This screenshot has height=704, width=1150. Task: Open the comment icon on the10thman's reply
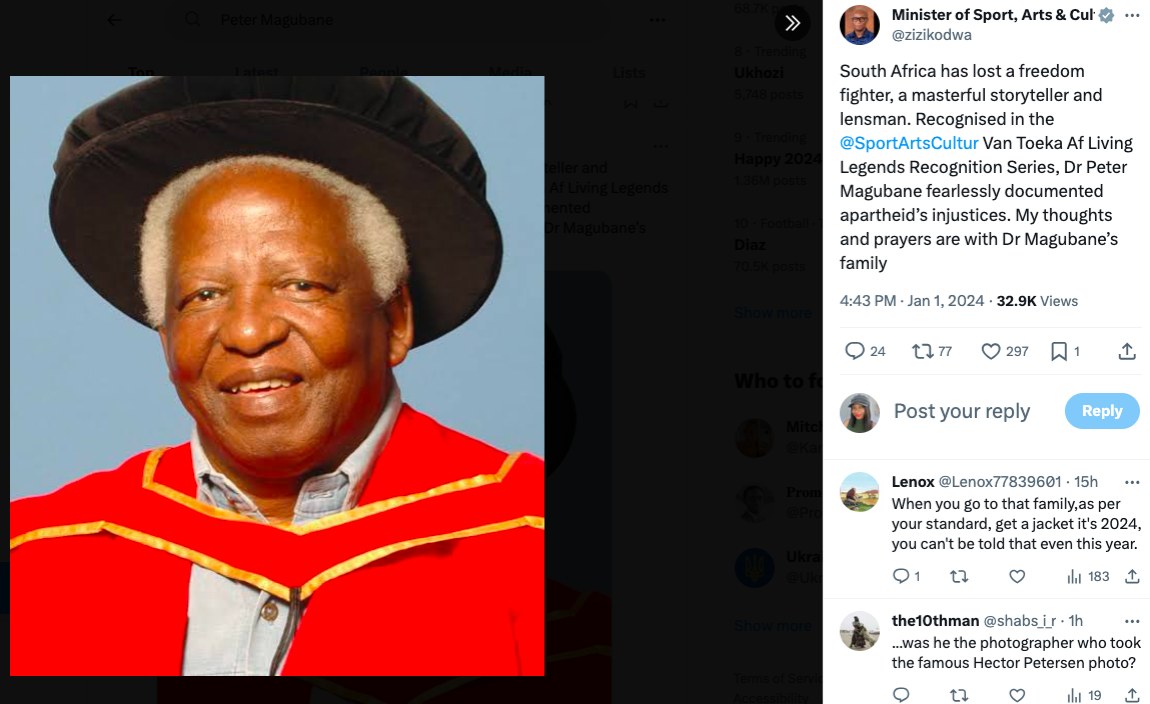(901, 695)
